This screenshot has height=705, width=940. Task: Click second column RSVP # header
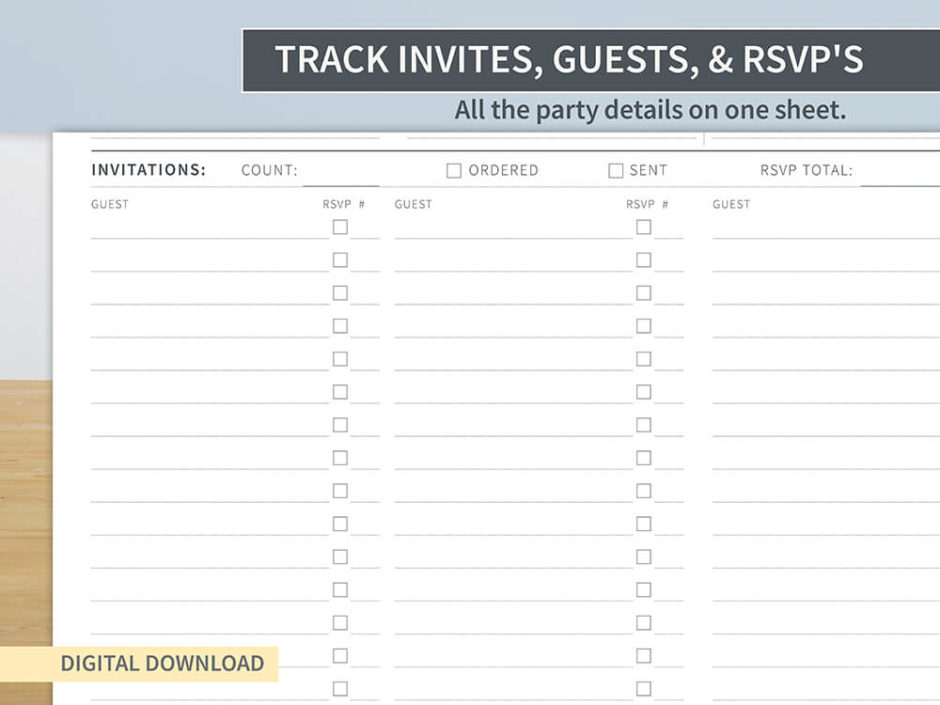point(647,204)
